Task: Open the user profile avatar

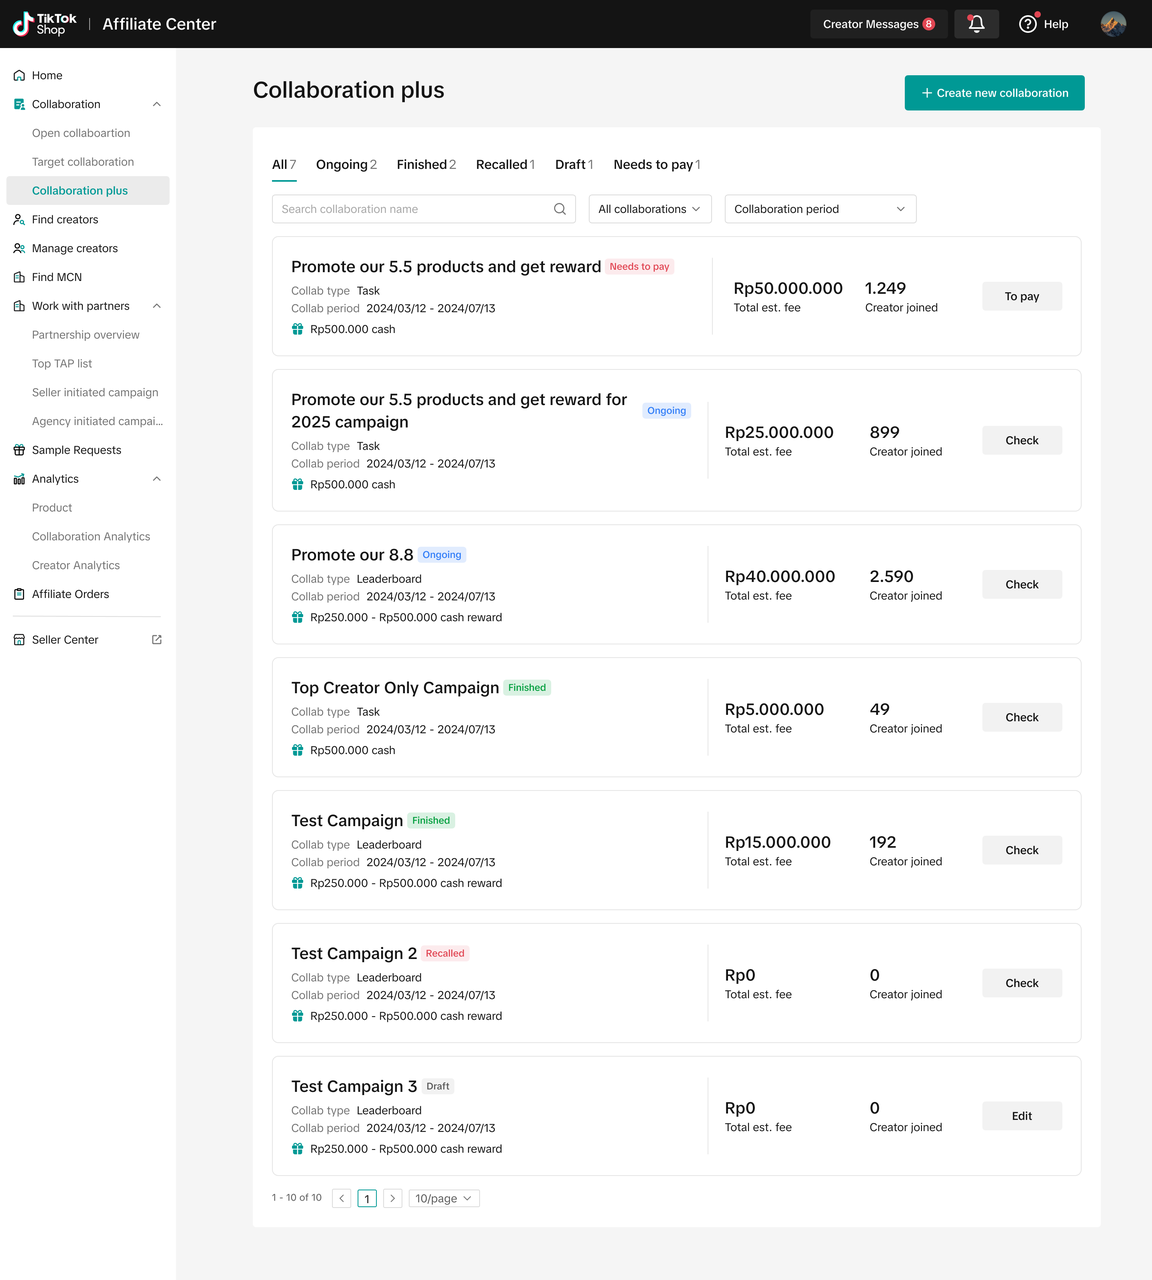Action: tap(1113, 24)
